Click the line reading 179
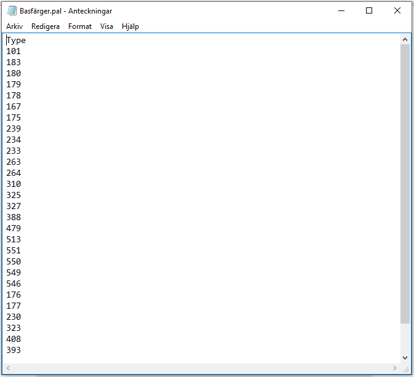The image size is (414, 377). coord(13,84)
